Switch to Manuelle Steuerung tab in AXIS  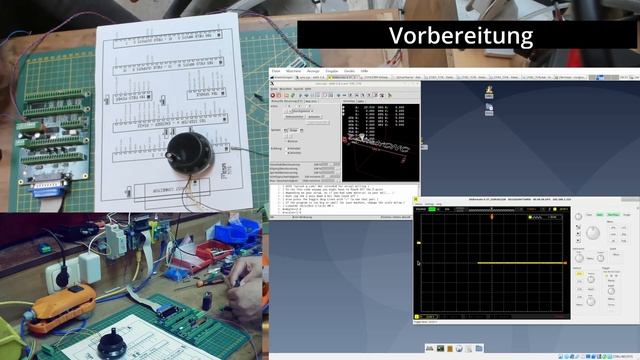click(287, 101)
